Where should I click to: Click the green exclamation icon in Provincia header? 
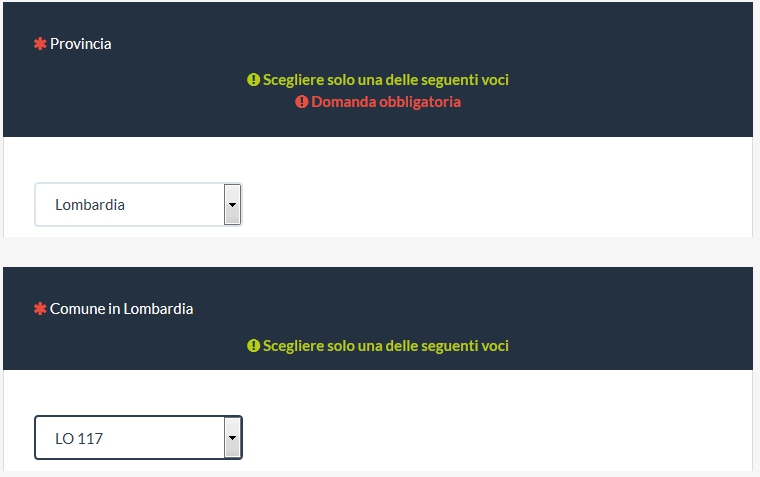click(253, 79)
